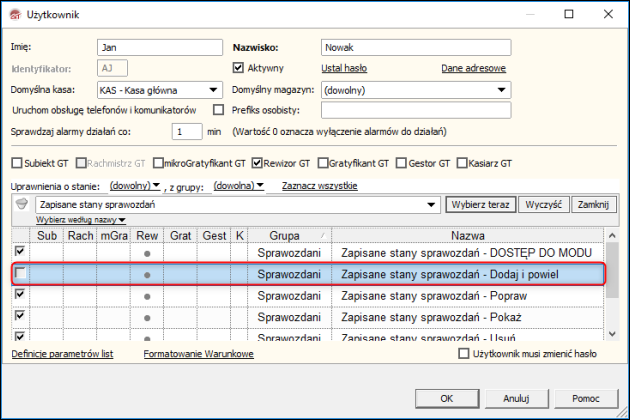Check the Dodaj i powiel permission row
630x420 pixels.
(x=20, y=274)
